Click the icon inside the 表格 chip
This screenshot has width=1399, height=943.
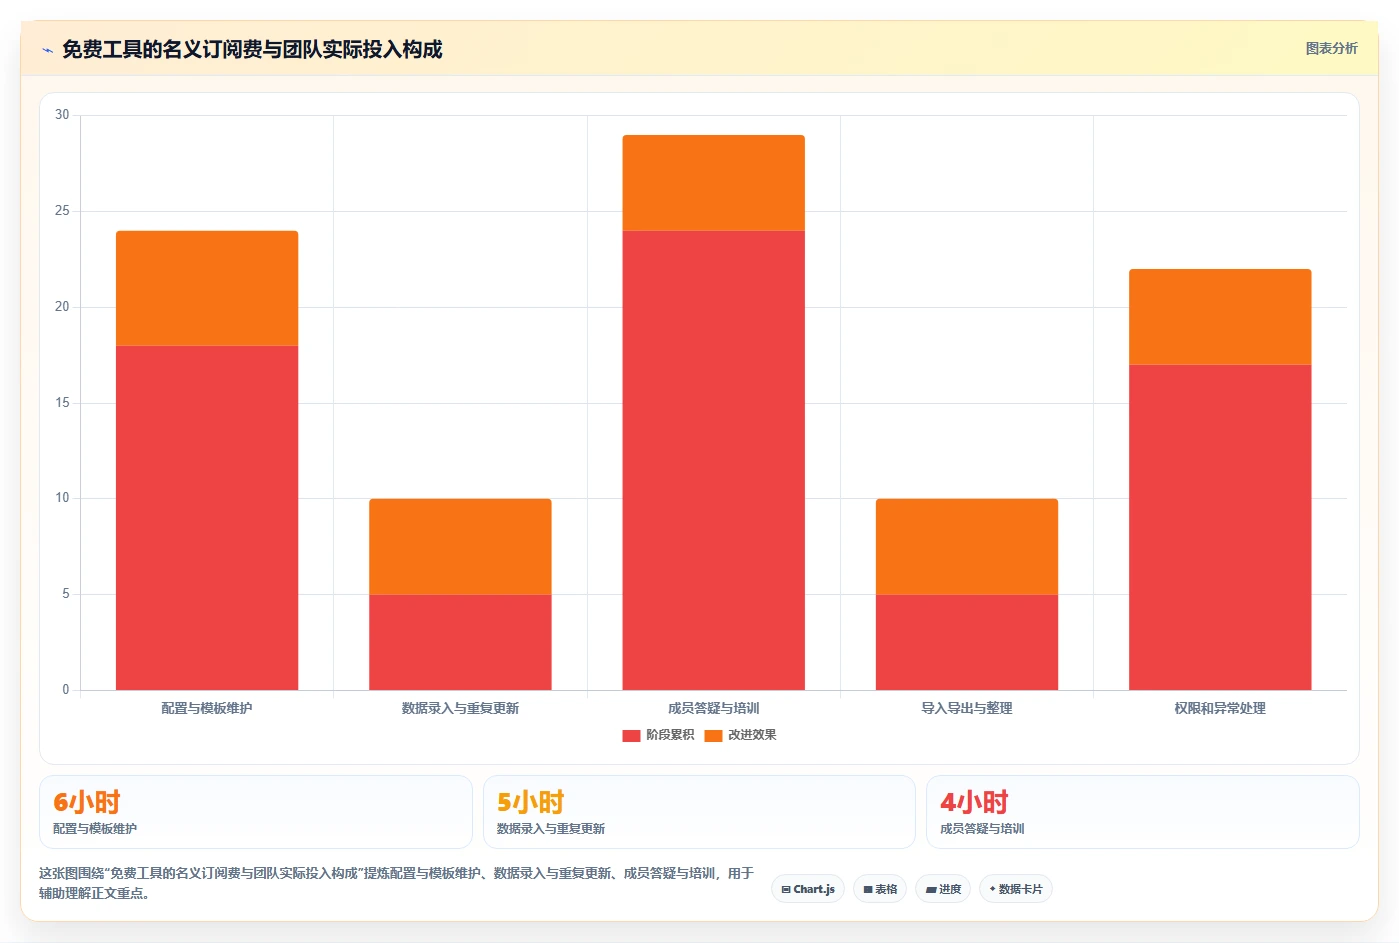868,889
